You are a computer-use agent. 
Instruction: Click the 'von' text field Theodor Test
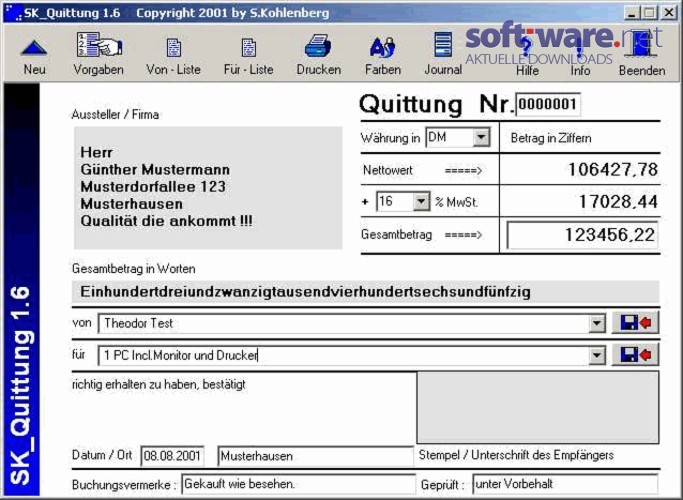(x=343, y=323)
